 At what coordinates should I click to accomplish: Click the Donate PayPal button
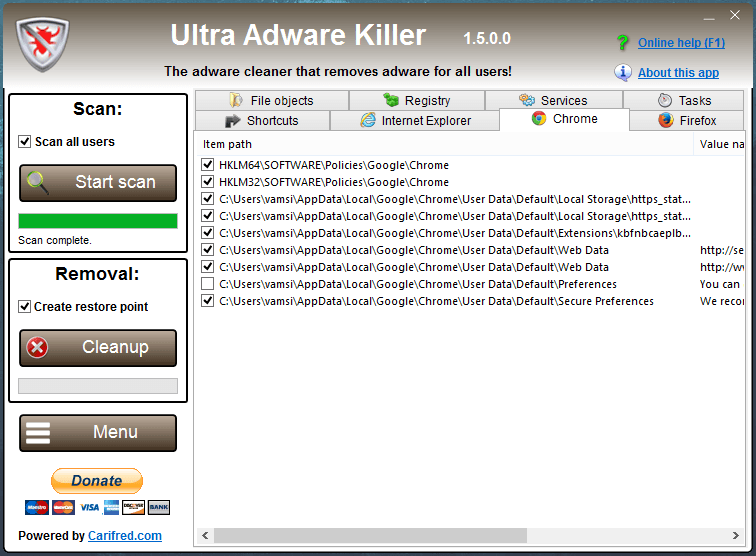click(97, 481)
